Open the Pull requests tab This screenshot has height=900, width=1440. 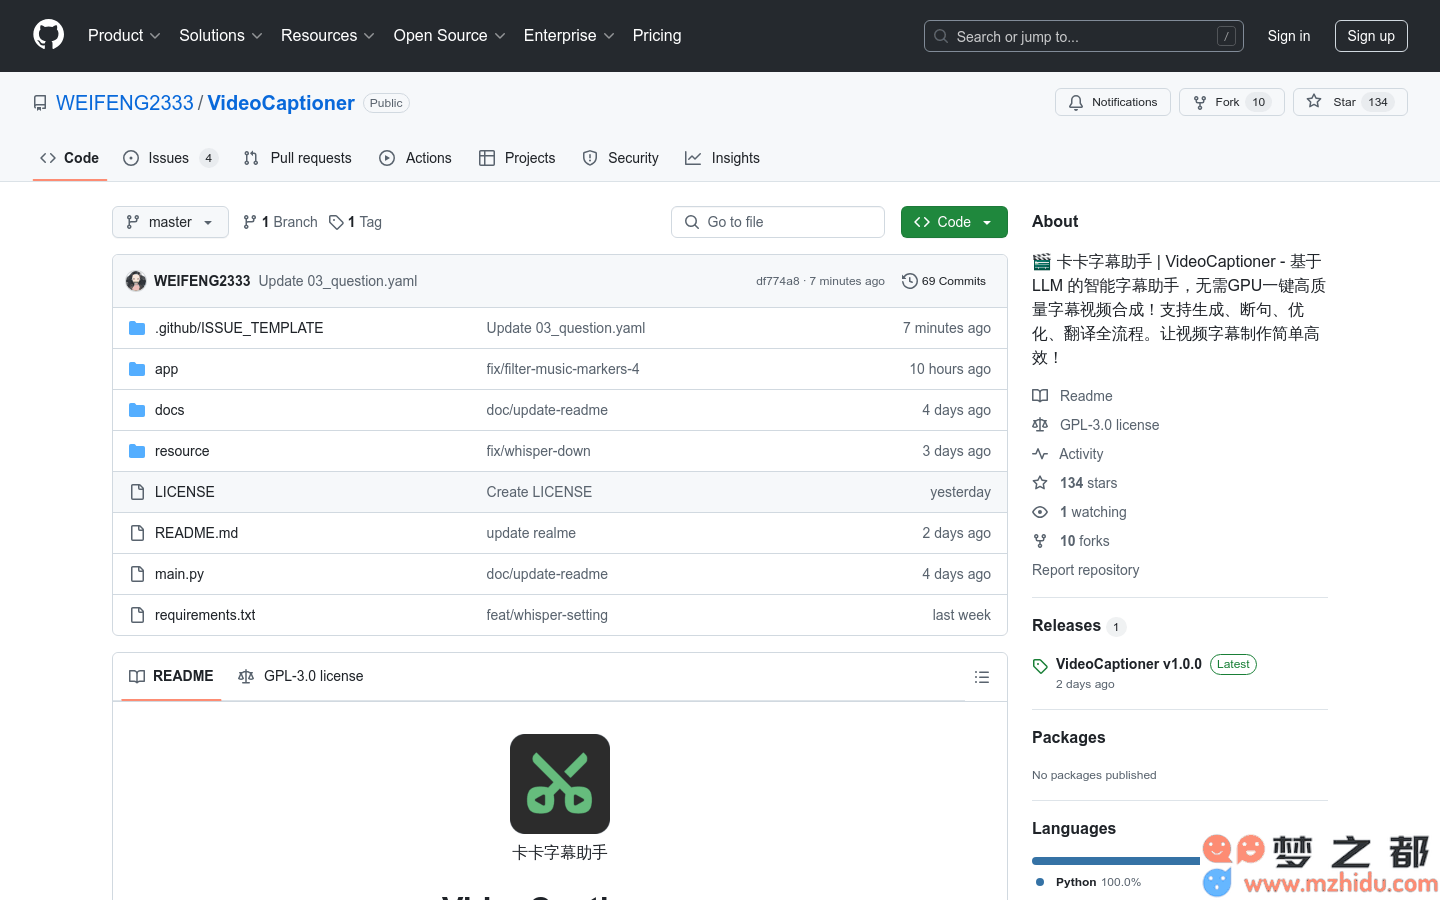297,158
